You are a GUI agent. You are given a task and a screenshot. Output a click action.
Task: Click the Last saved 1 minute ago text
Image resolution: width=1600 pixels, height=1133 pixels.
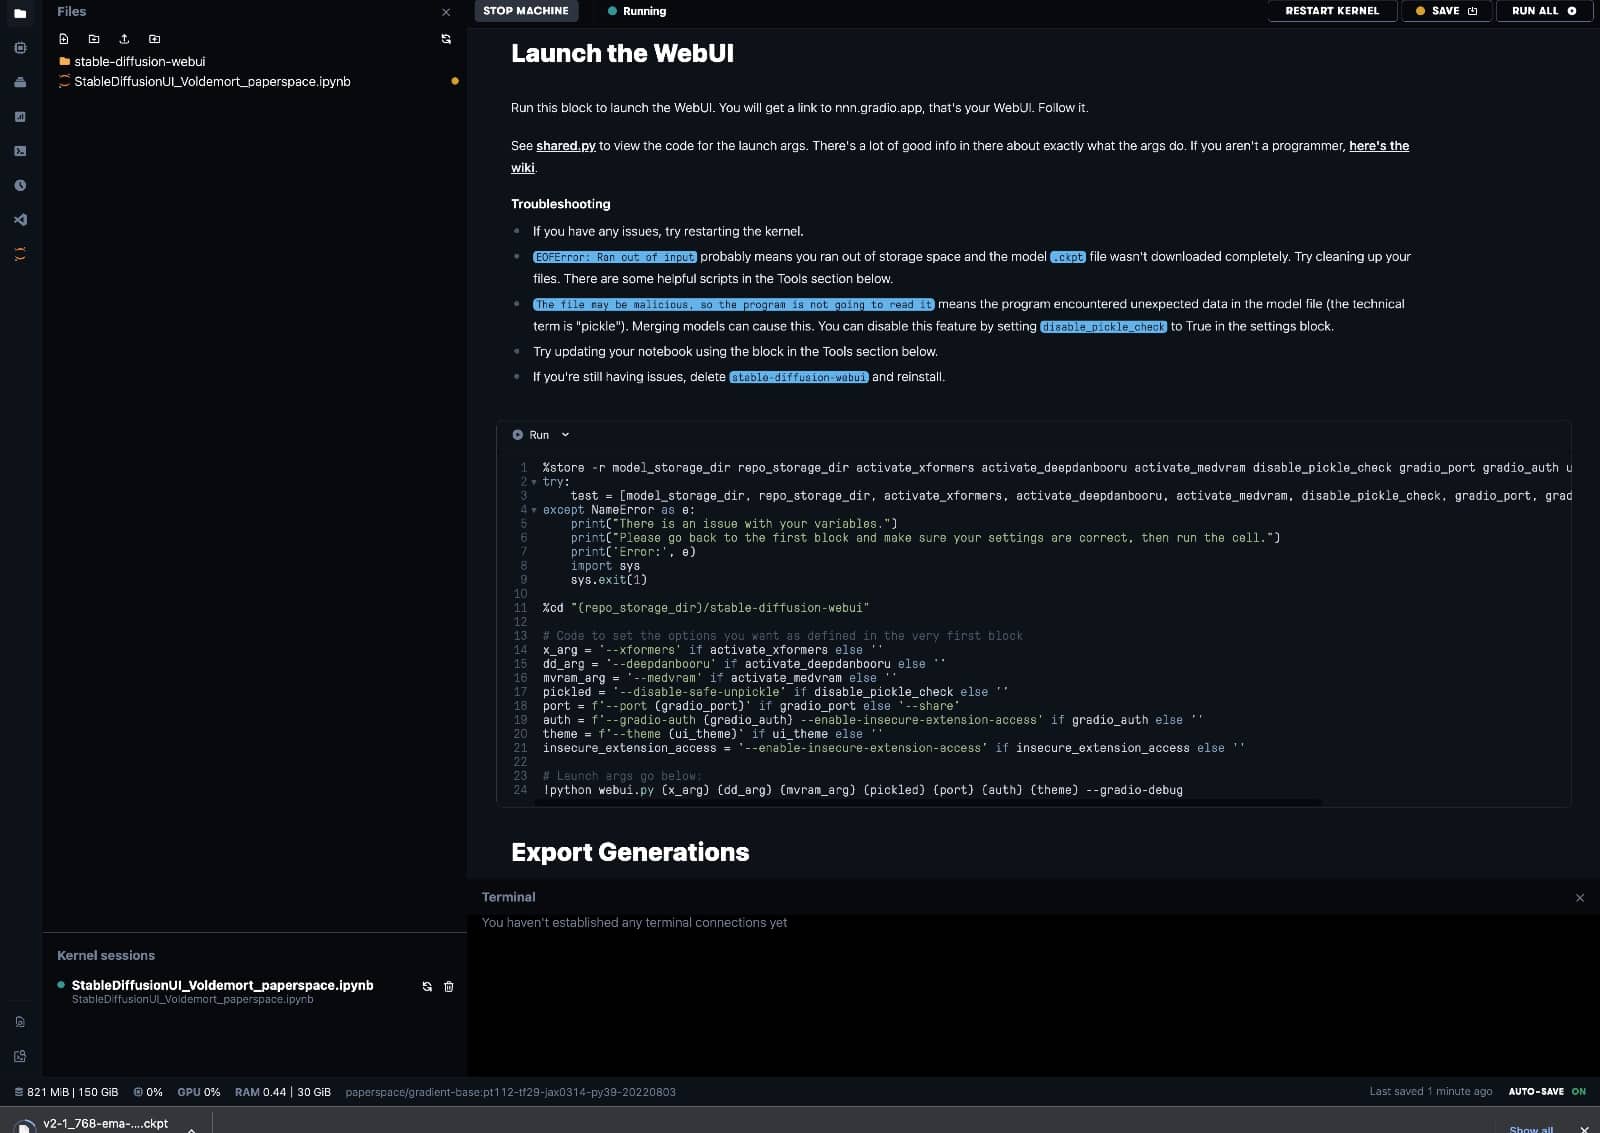coord(1430,1092)
